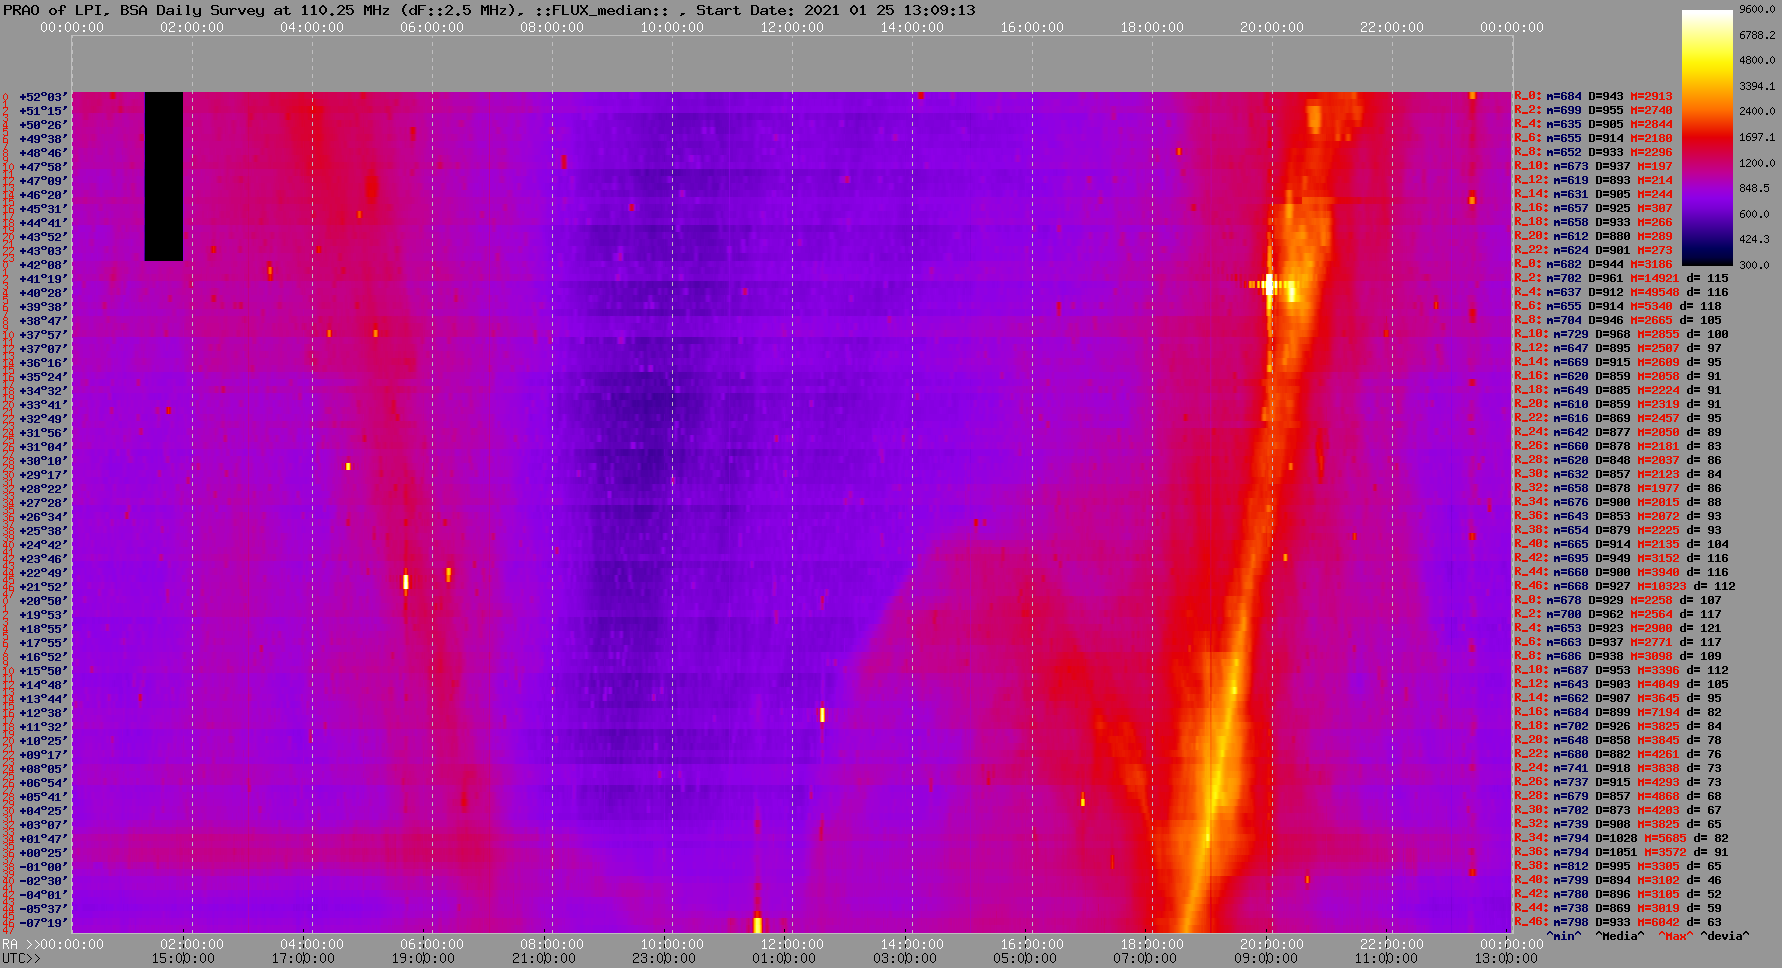Click the stats row containing 'D=1028'
Screen dimensions: 1782x968
[x=1621, y=839]
